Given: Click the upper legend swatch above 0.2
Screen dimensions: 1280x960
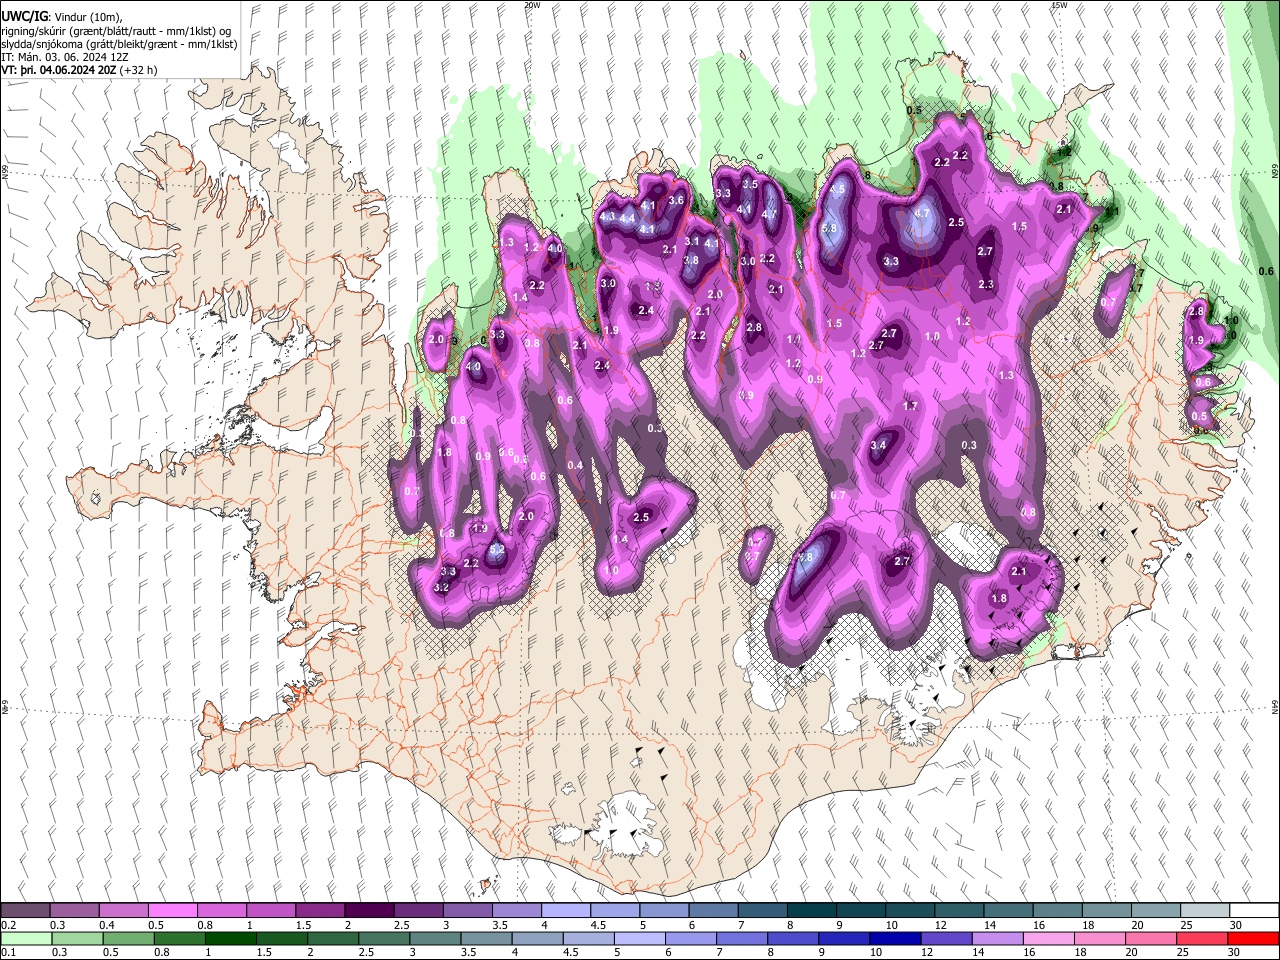Looking at the screenshot, I should pyautogui.click(x=25, y=910).
